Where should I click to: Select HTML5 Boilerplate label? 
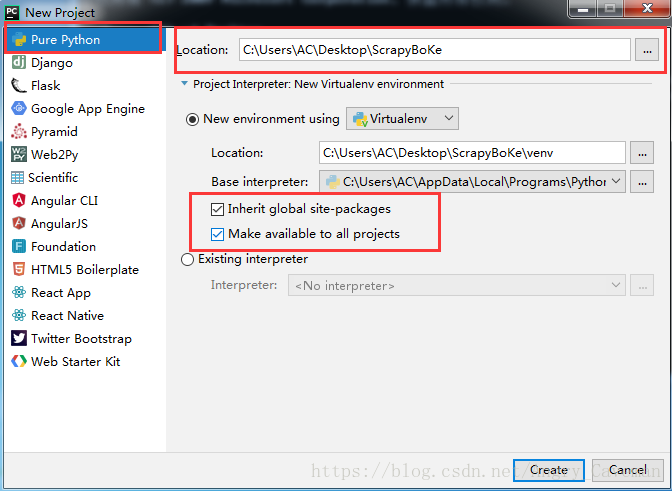pyautogui.click(x=85, y=269)
